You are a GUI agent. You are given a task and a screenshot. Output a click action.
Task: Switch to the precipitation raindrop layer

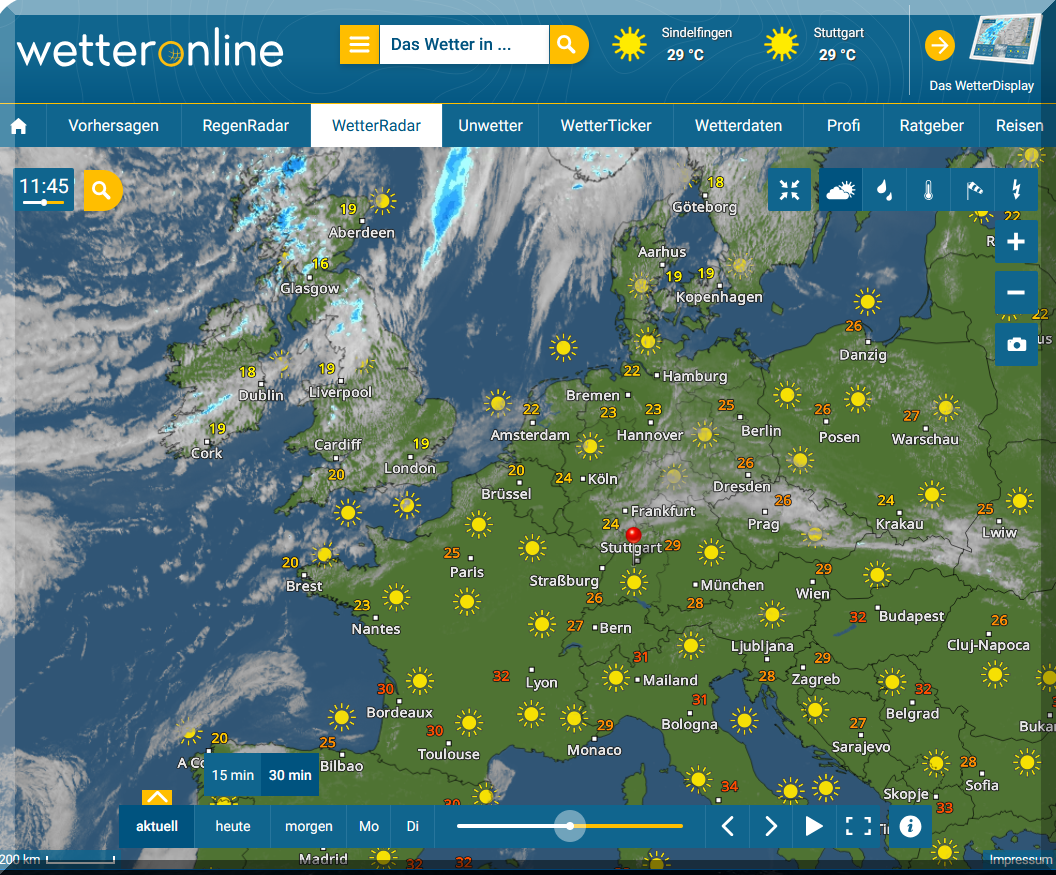(885, 189)
